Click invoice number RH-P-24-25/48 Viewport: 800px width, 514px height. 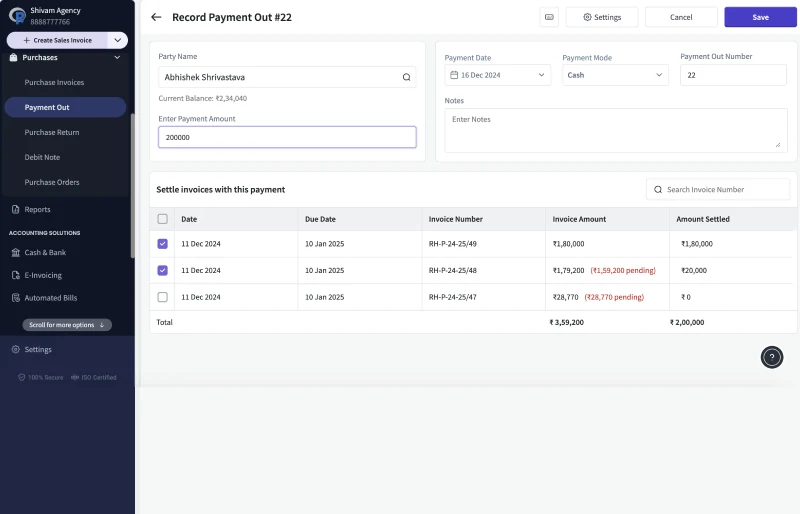(x=453, y=271)
